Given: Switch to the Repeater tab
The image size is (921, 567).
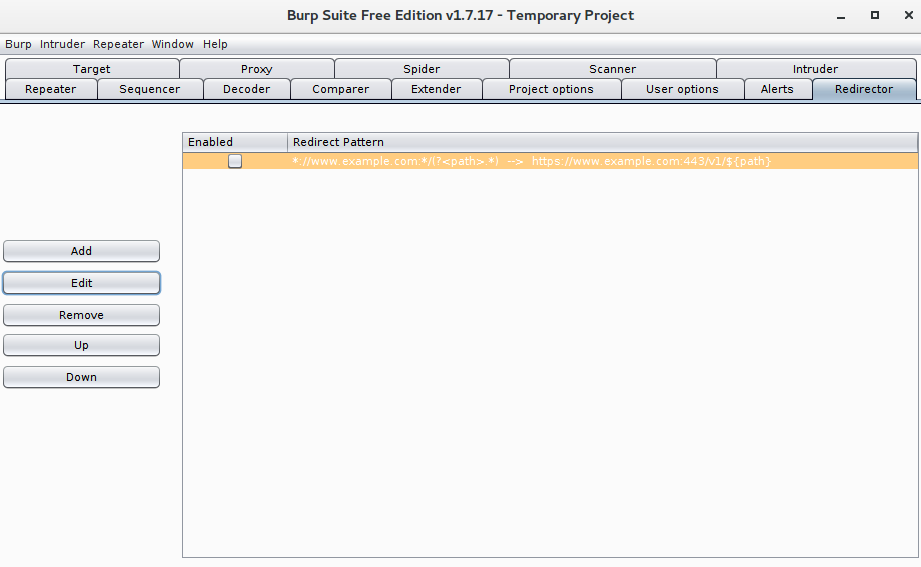Looking at the screenshot, I should [51, 89].
